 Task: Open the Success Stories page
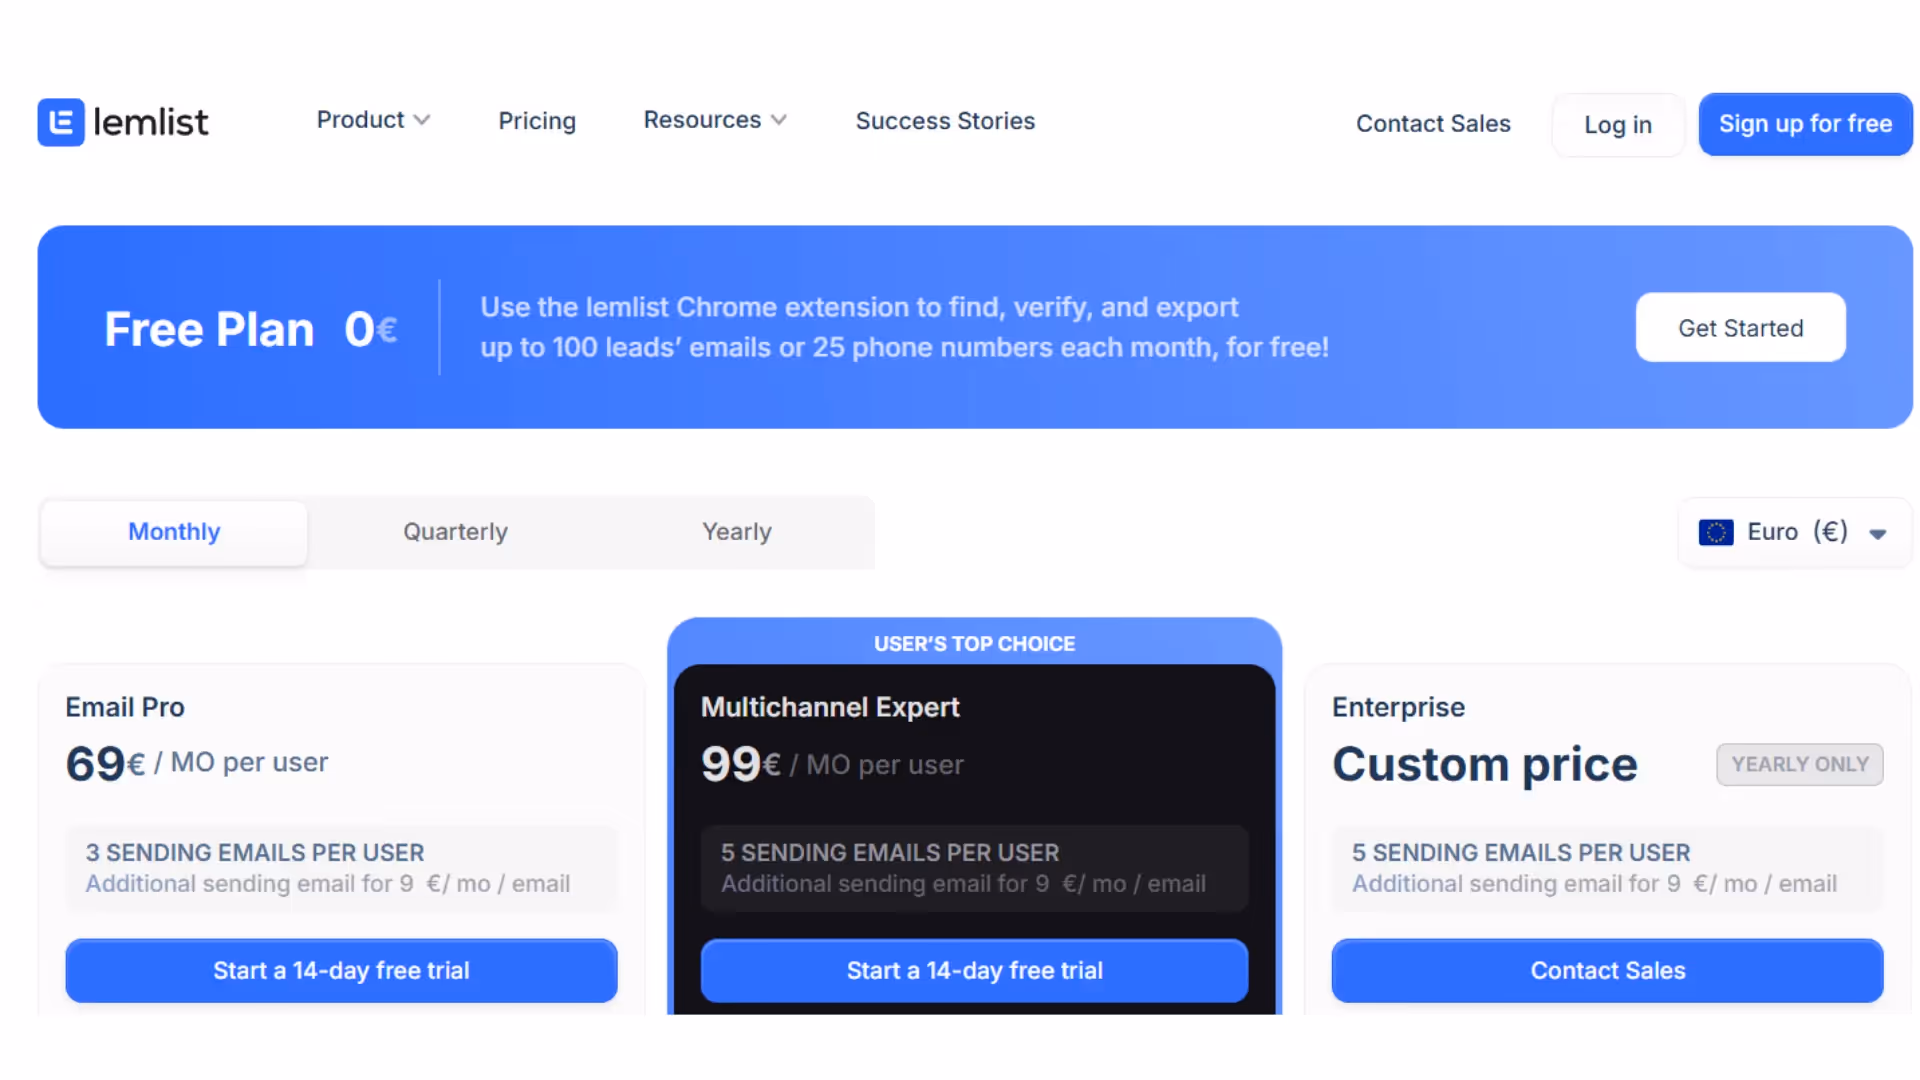[x=945, y=121]
